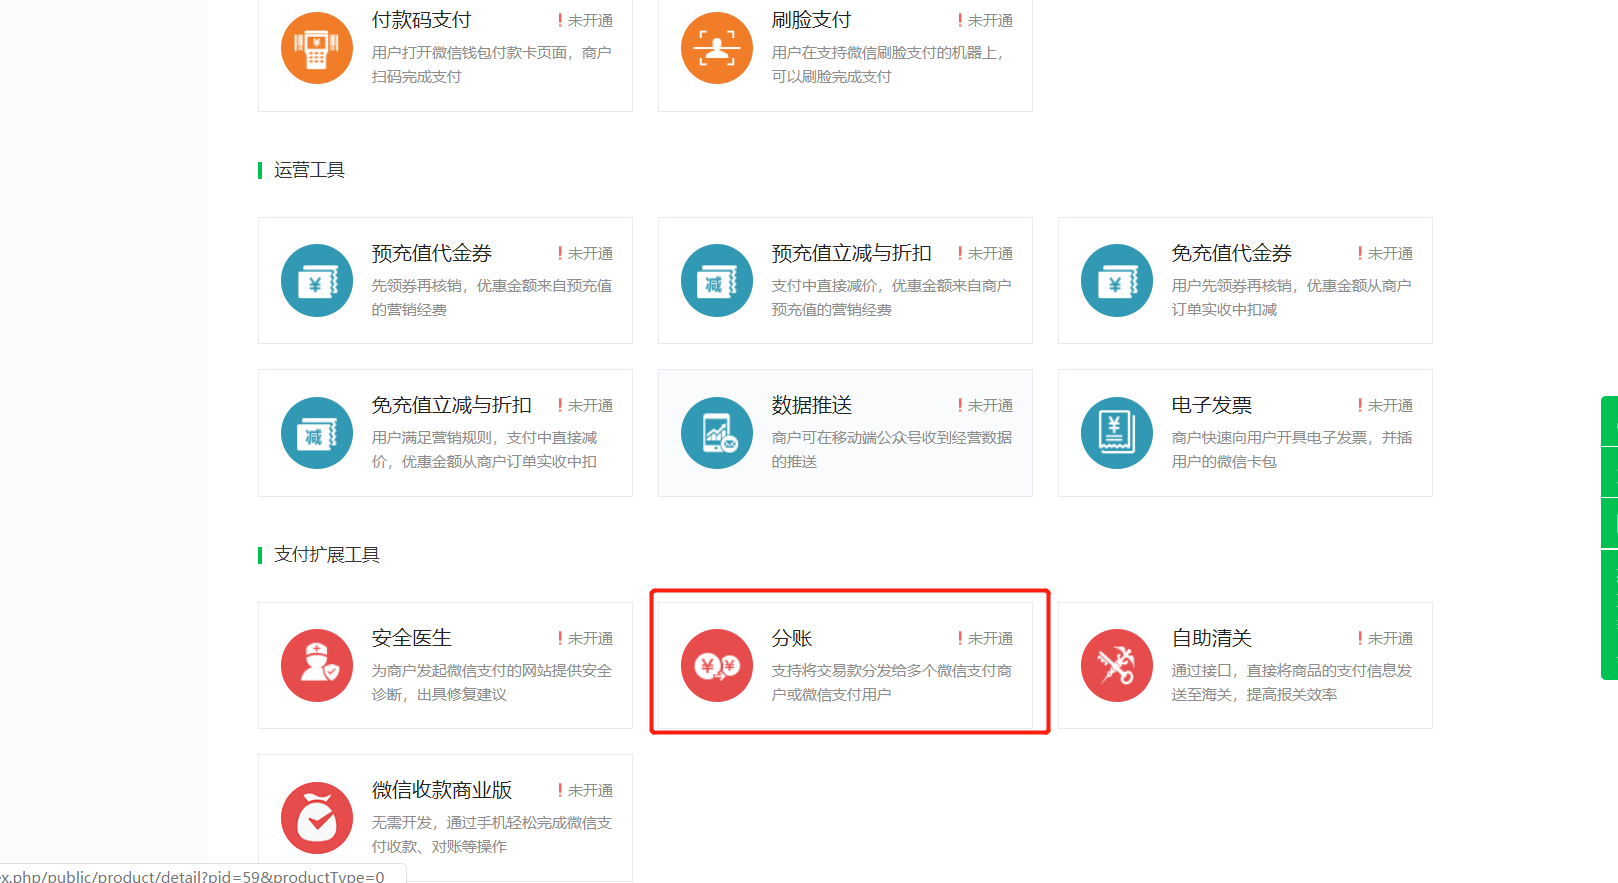
Task: Click 未开通 status on 分账 card
Action: pyautogui.click(x=985, y=639)
